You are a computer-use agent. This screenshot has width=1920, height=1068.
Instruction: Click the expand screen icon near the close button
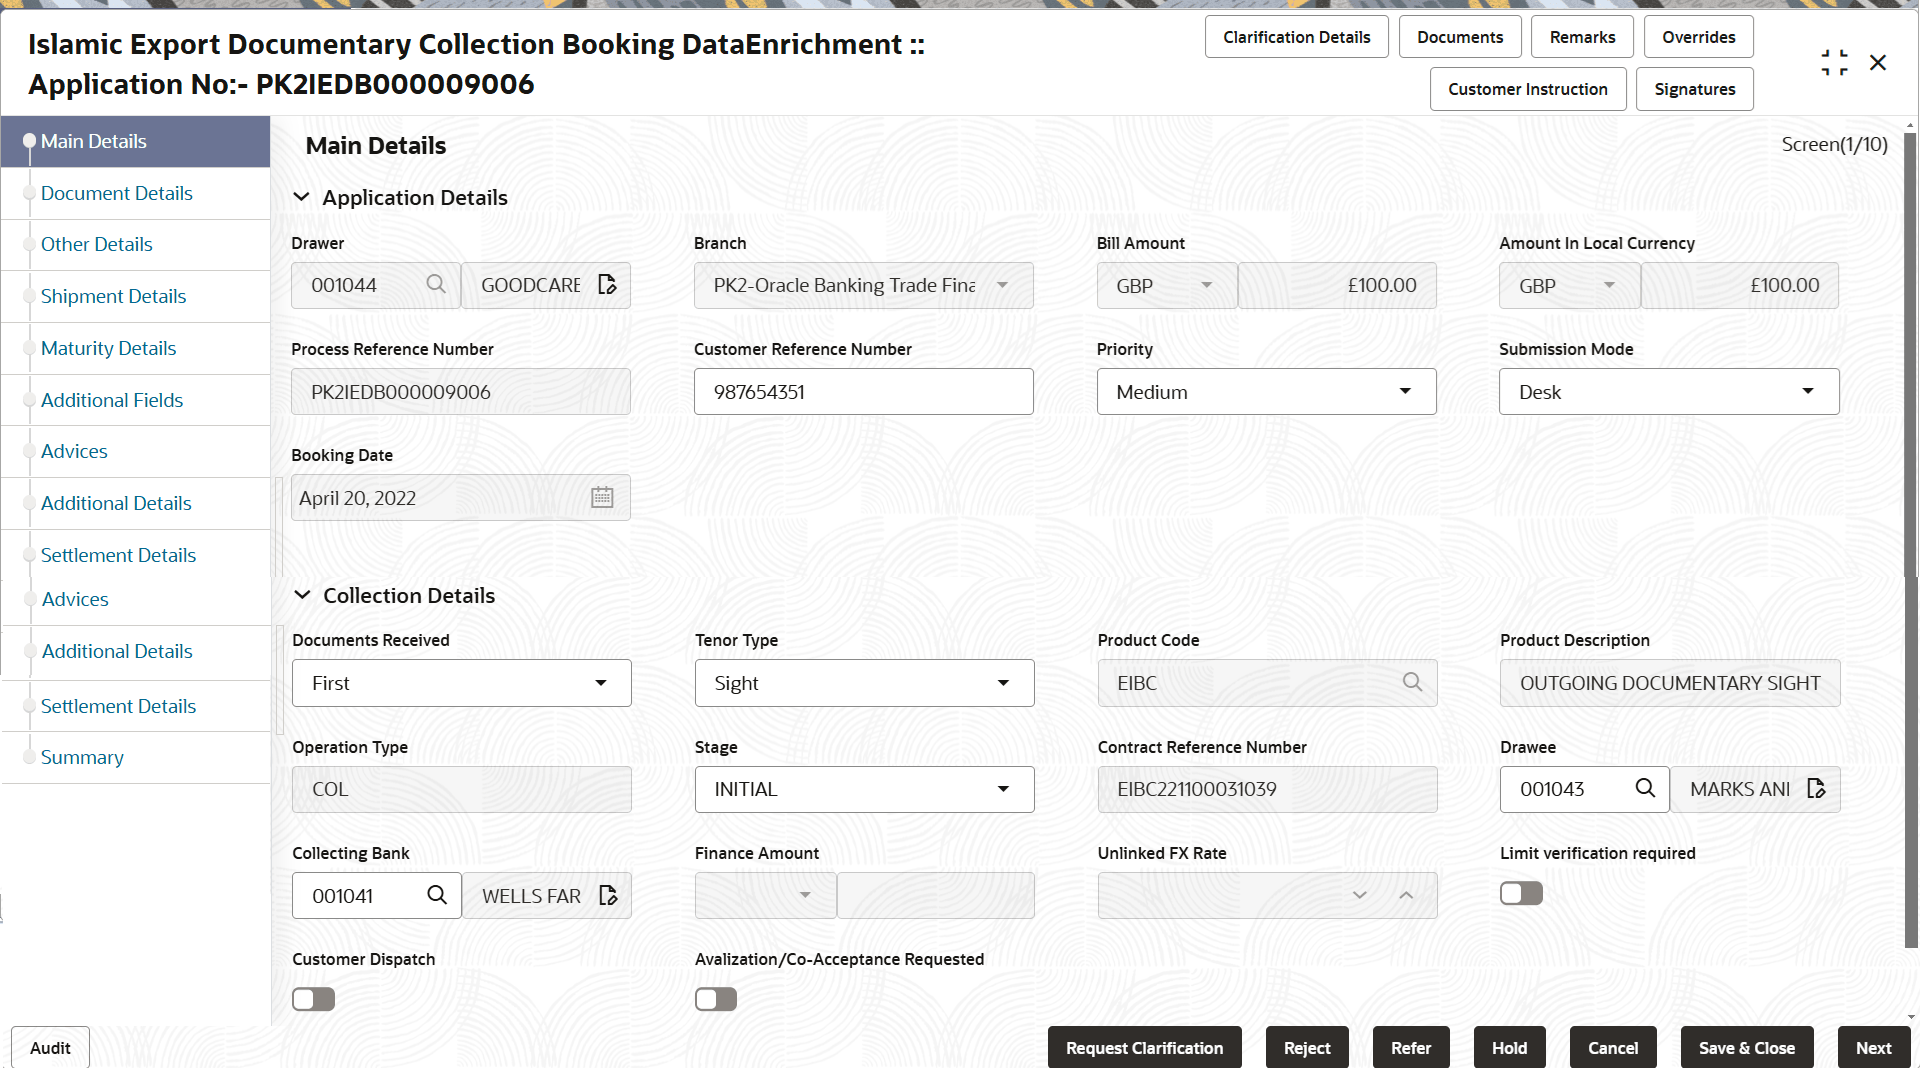click(x=1834, y=61)
